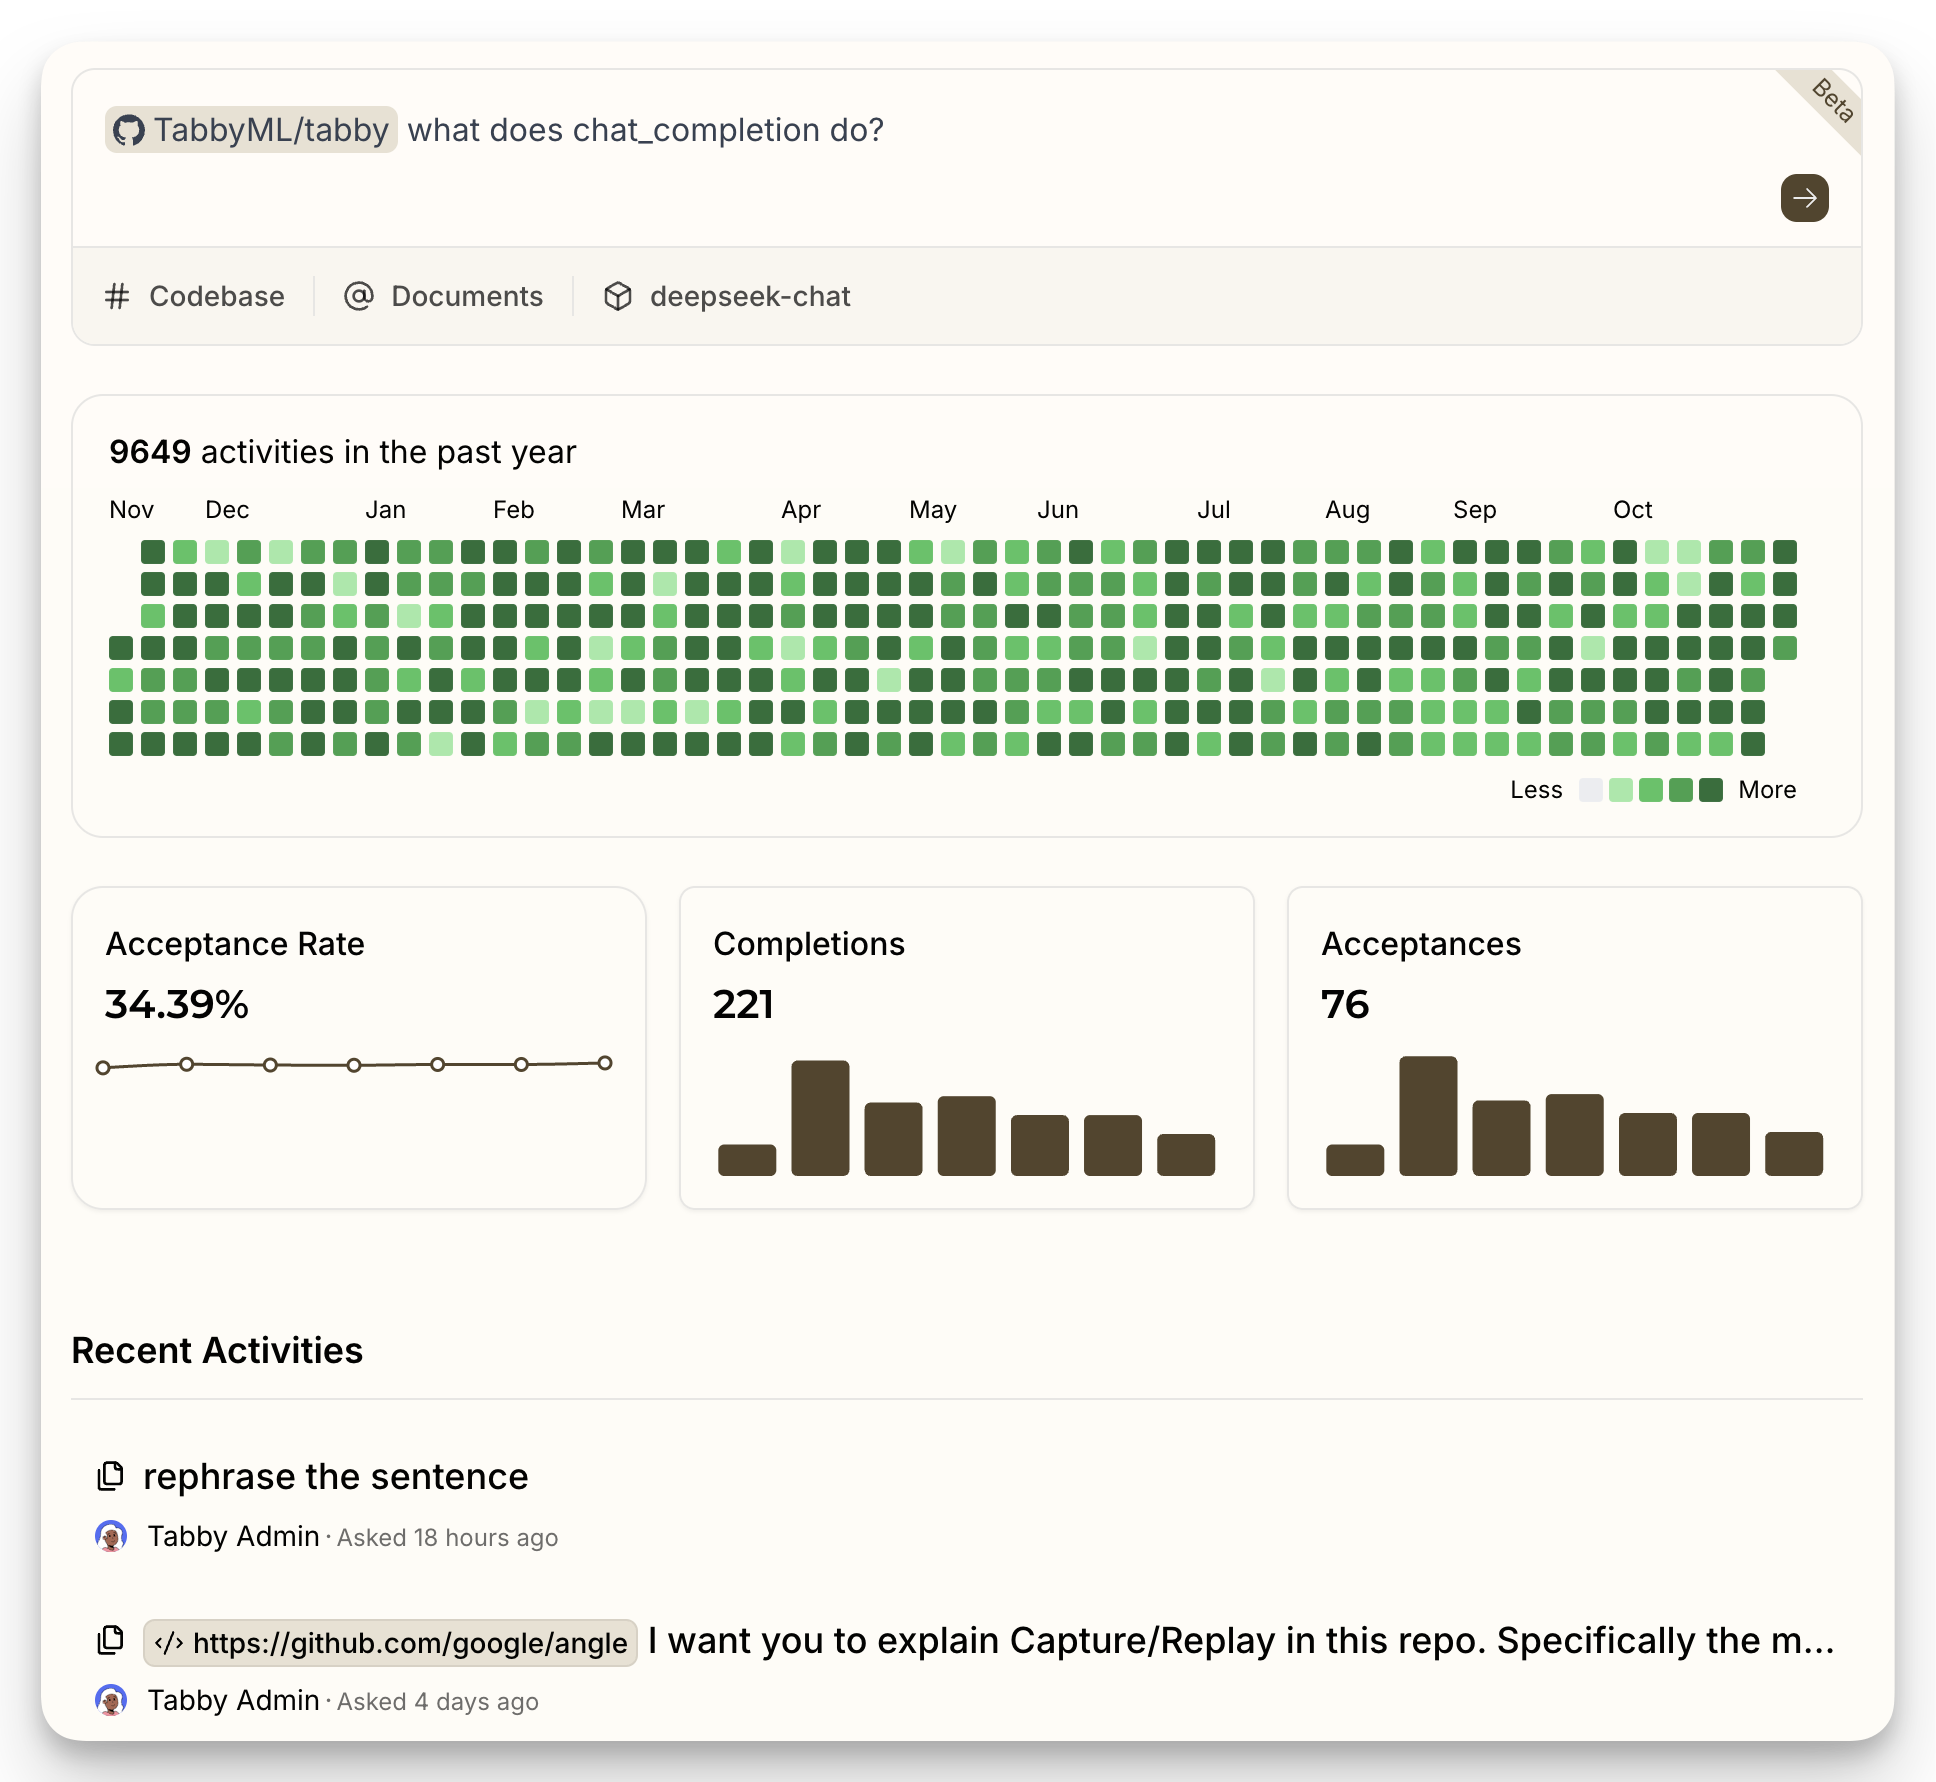Click Tabby Admin avatar on 'Asked 4 days ago' row
This screenshot has width=1936, height=1782.
[111, 1700]
